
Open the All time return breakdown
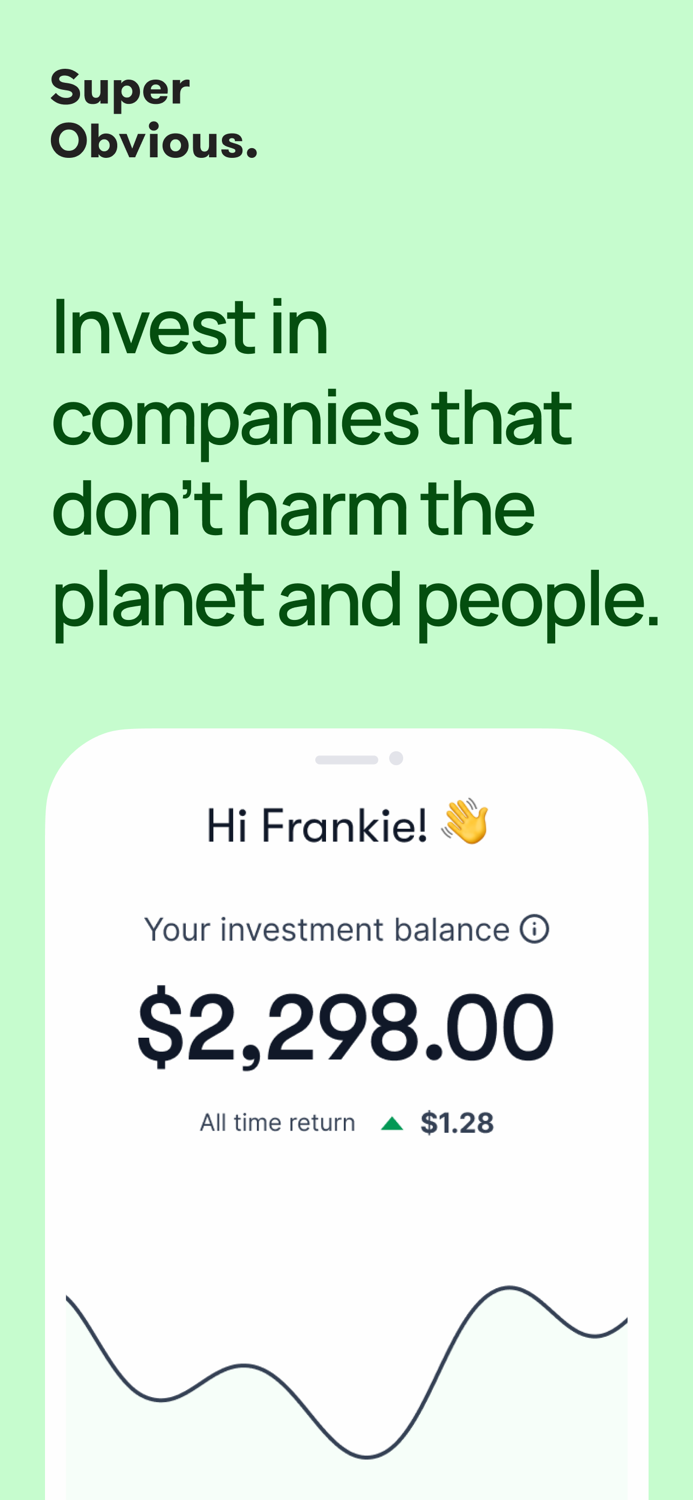click(277, 1121)
